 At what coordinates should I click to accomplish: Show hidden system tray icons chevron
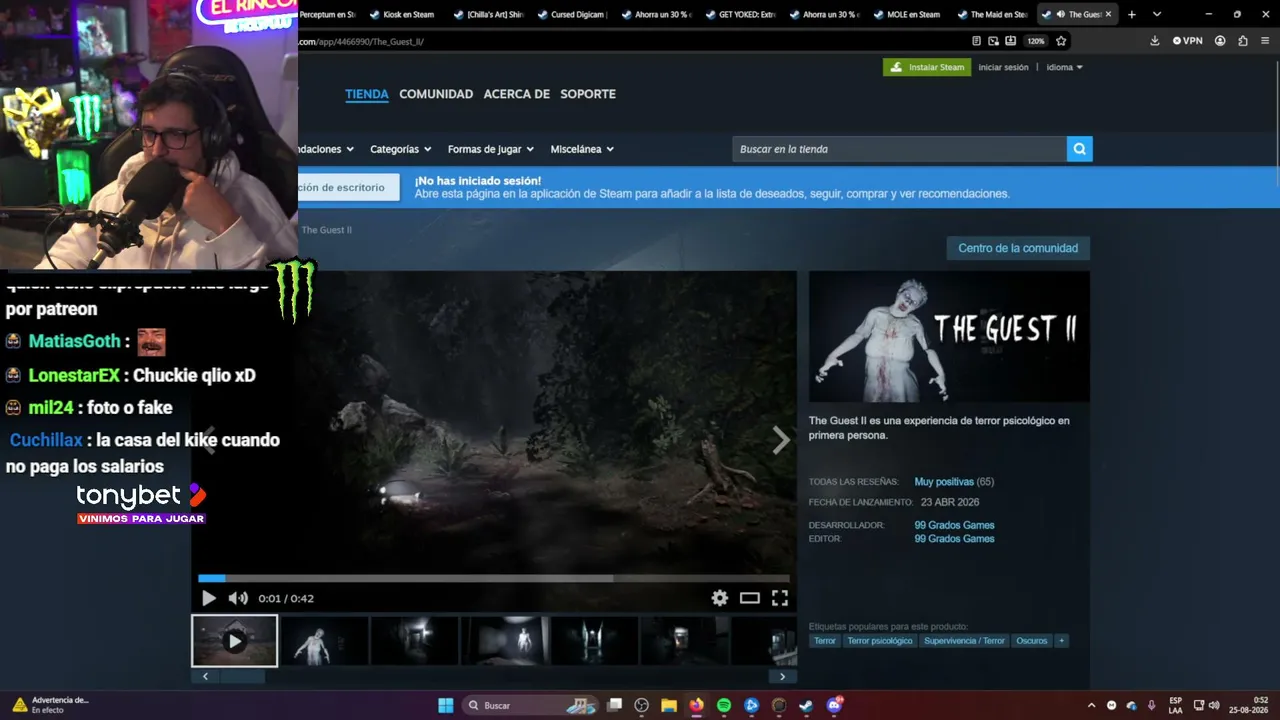point(1091,705)
